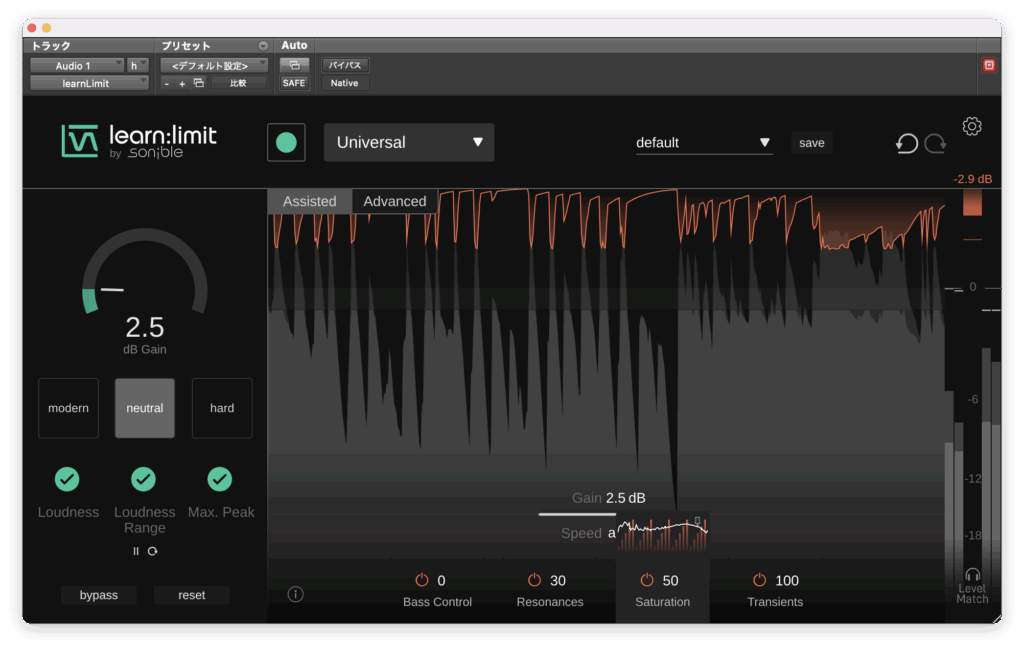Toggle the Resonances power icon

[534, 580]
